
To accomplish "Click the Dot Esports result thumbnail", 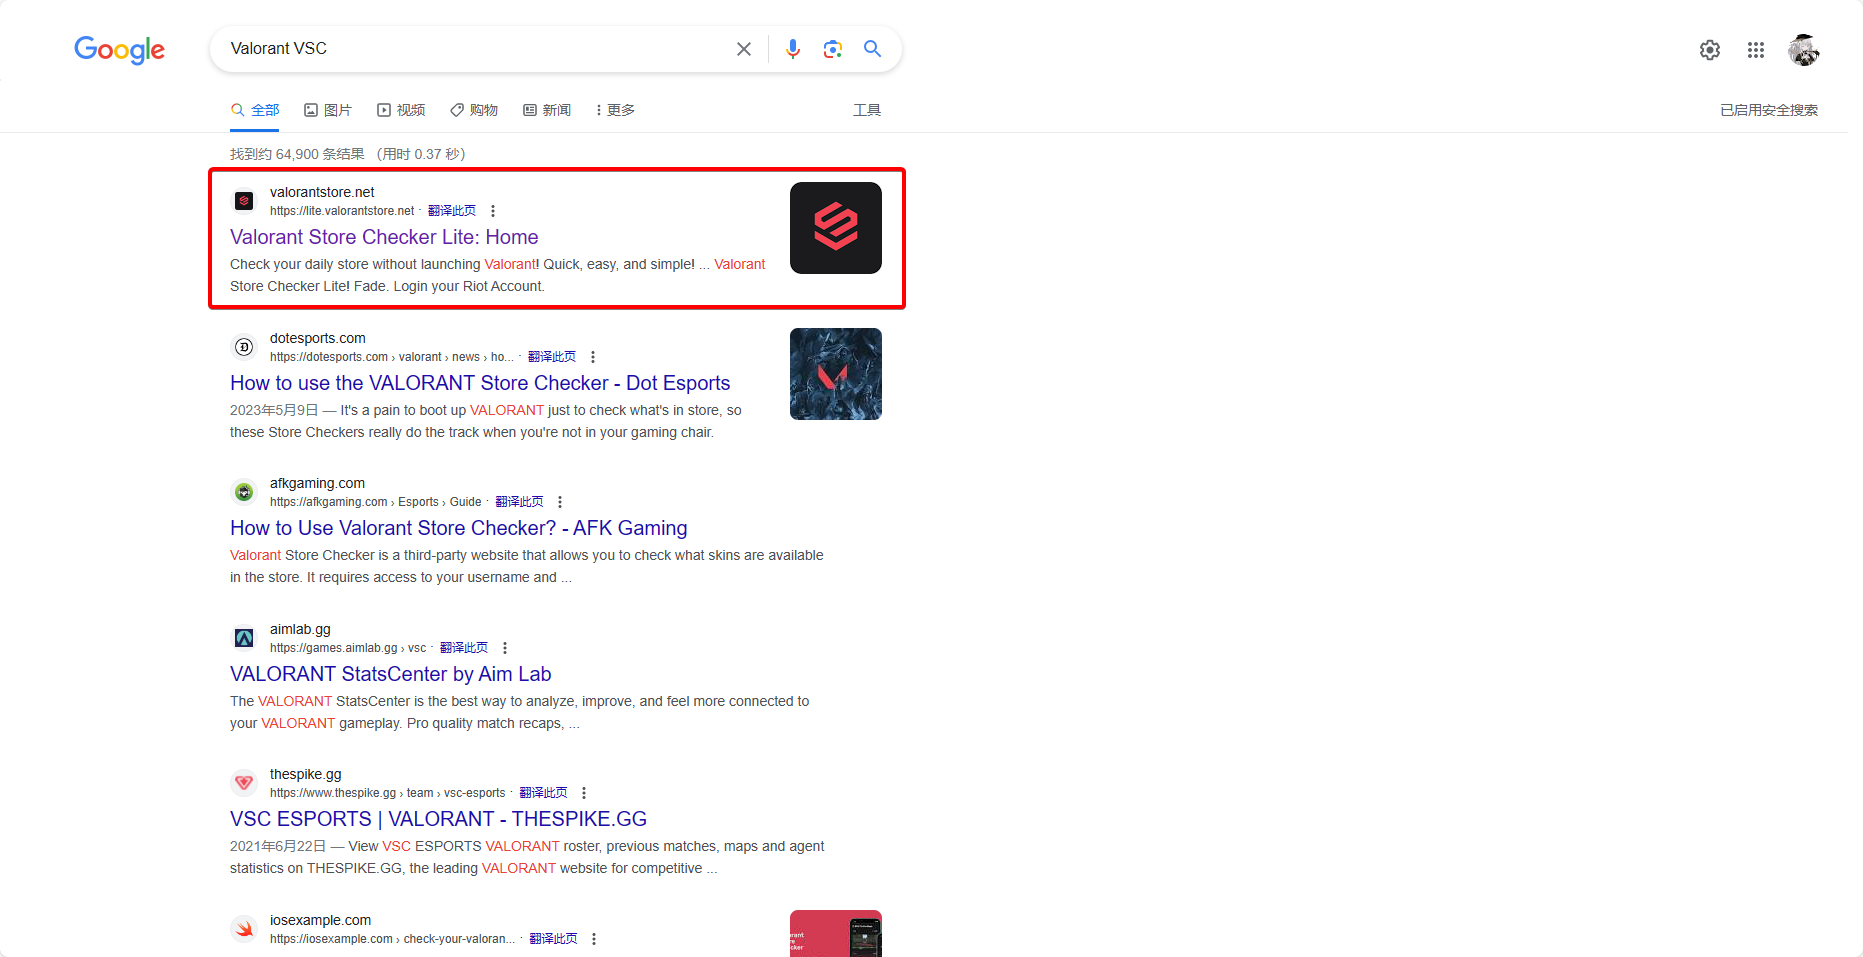I will pos(835,374).
